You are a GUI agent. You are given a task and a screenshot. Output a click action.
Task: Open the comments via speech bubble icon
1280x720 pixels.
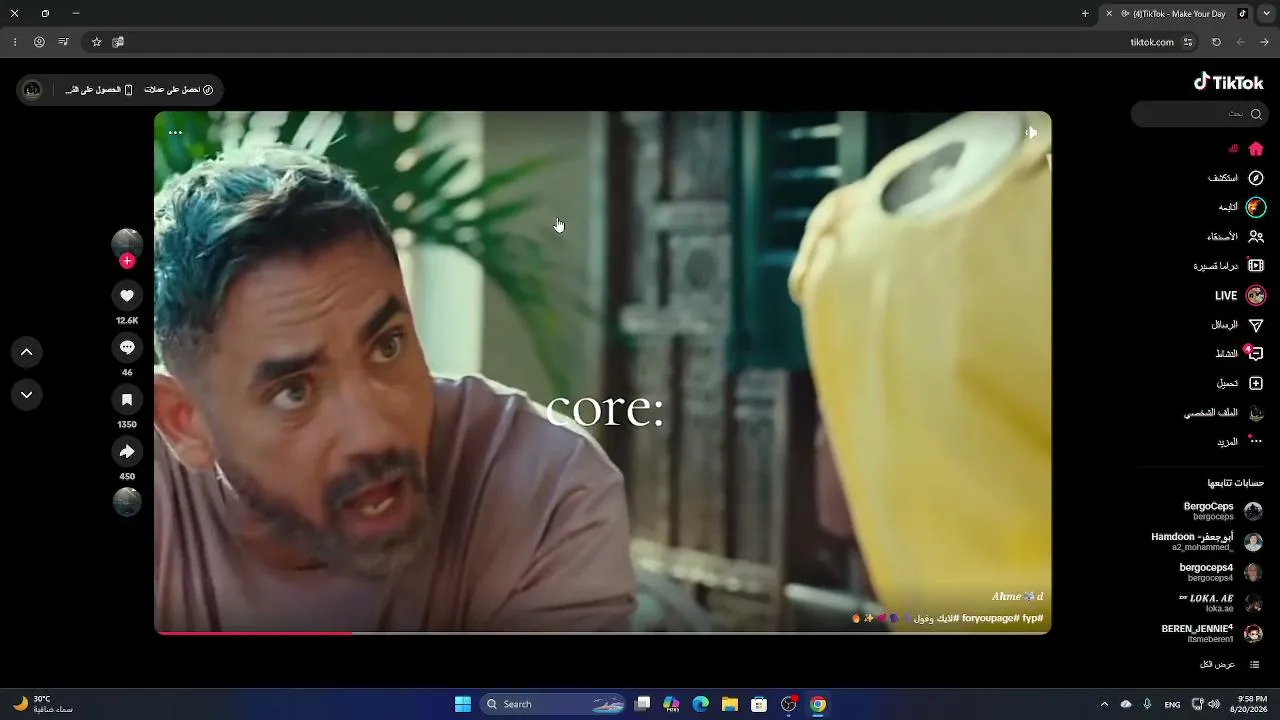127,348
